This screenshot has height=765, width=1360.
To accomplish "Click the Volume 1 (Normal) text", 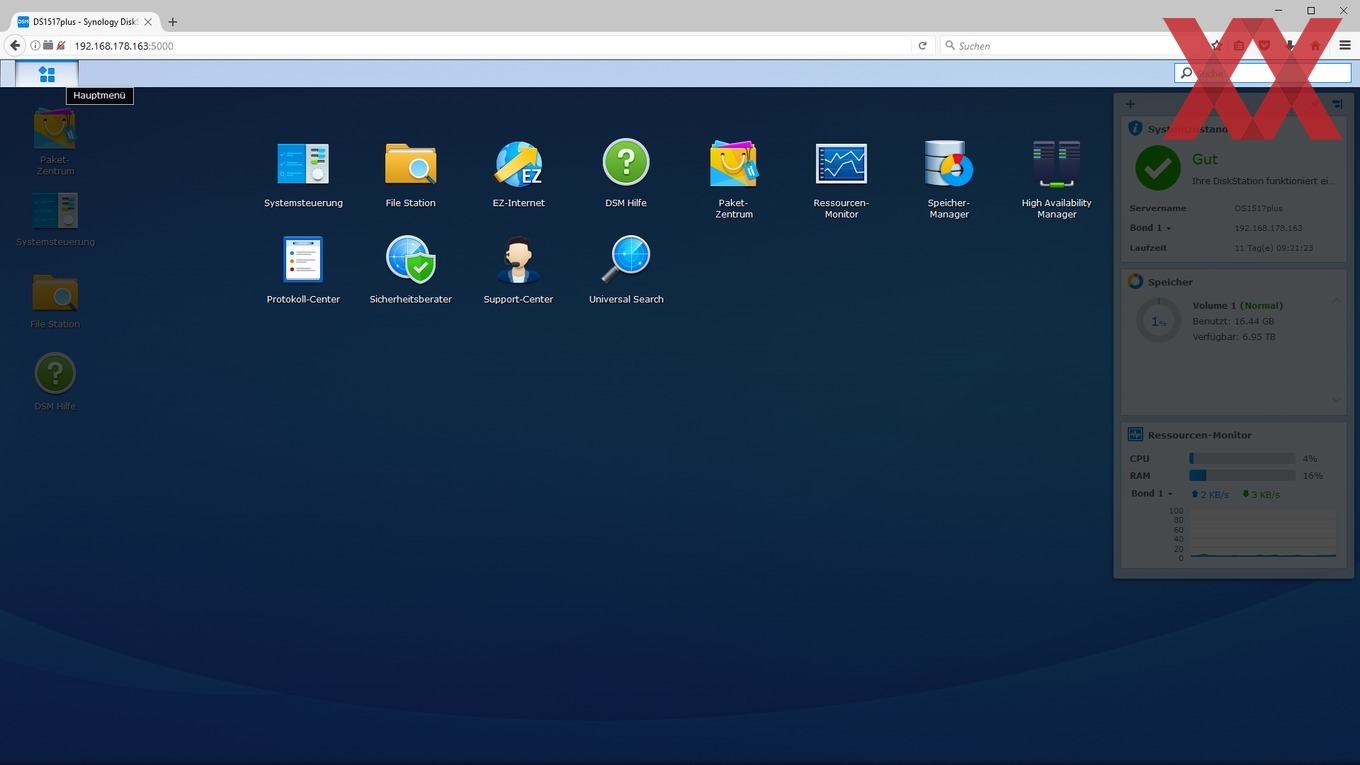I will 1237,305.
